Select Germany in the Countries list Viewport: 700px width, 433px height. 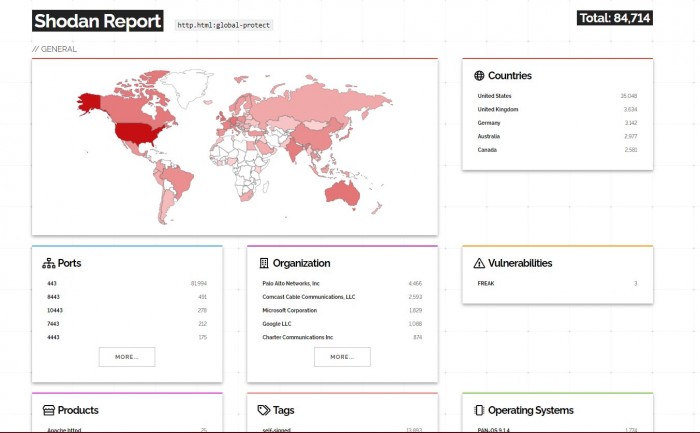[x=489, y=123]
